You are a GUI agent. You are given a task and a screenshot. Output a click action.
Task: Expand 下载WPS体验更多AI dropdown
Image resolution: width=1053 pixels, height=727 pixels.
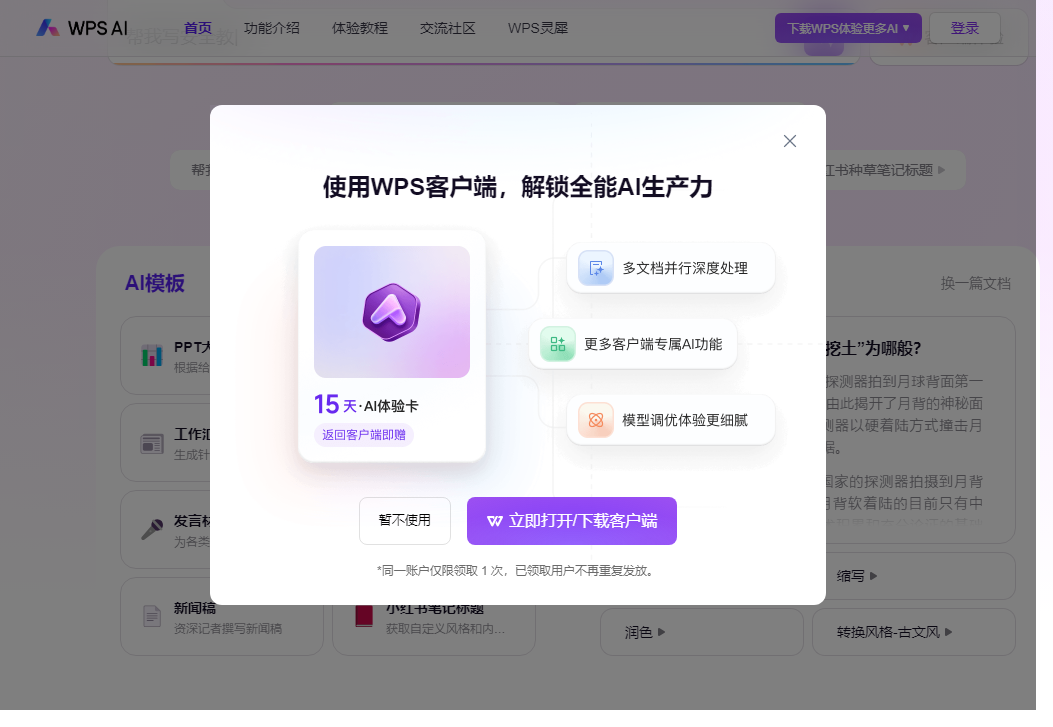point(848,28)
